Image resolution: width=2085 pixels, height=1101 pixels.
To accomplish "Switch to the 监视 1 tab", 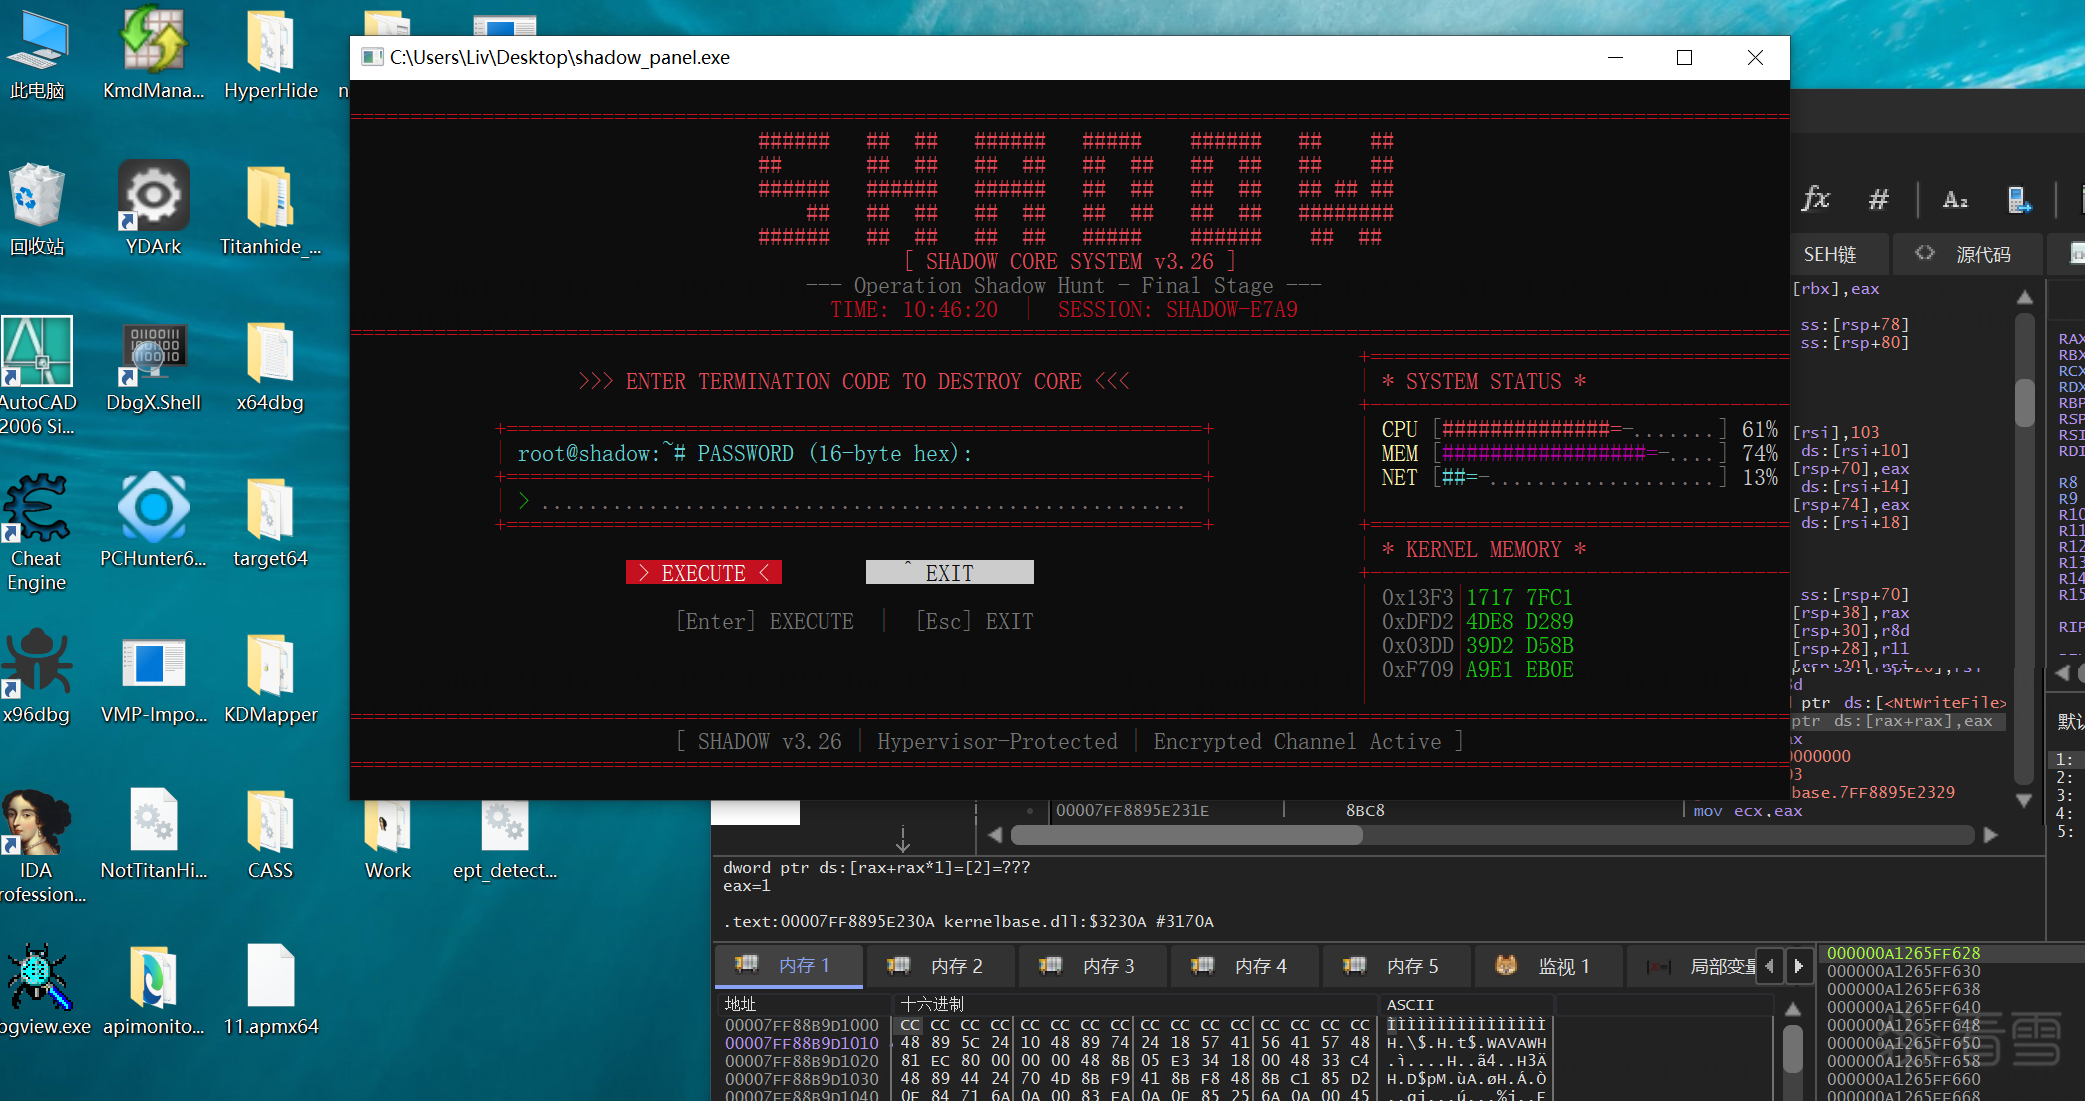I will [1546, 966].
